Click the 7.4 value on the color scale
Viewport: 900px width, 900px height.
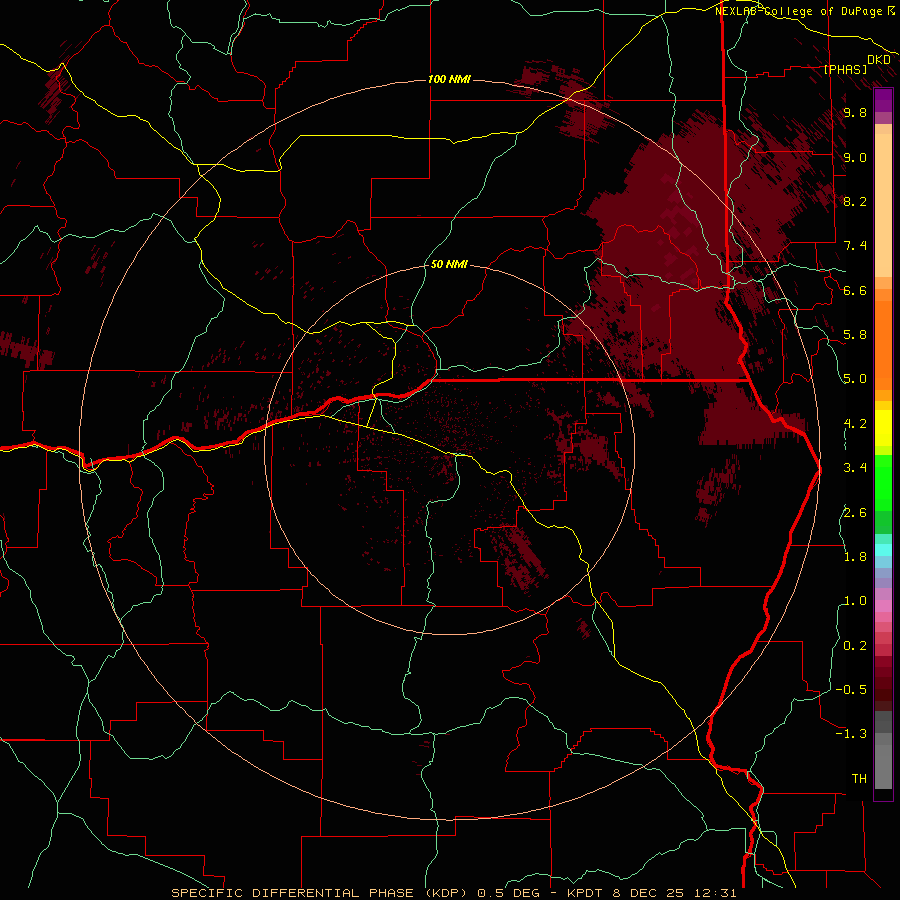[855, 246]
